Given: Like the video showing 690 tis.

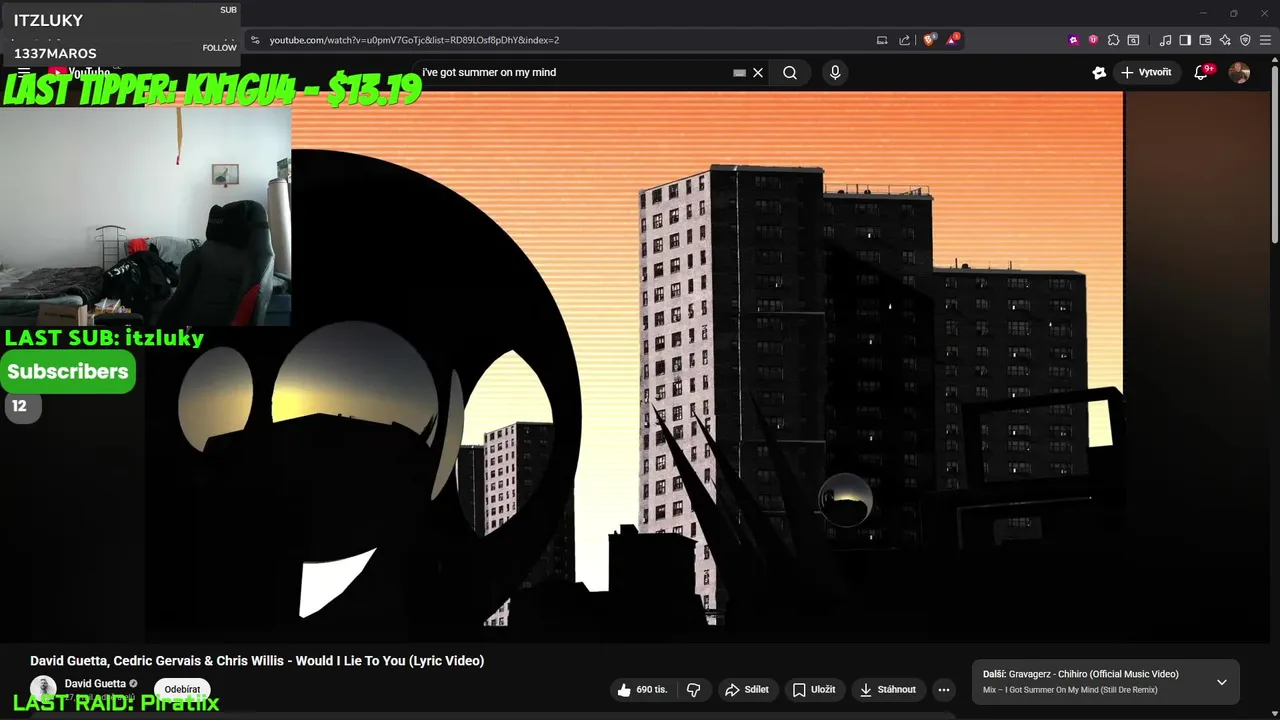Looking at the screenshot, I should 642,689.
